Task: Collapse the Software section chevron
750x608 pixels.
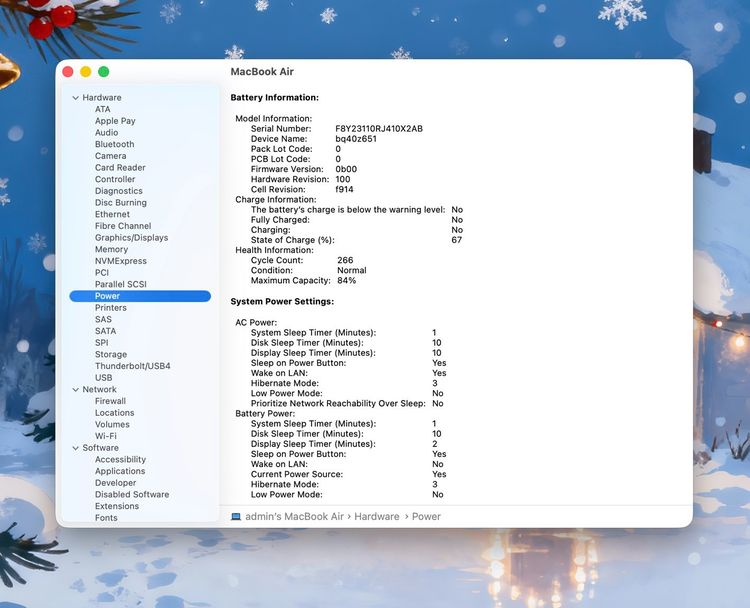Action: coord(76,448)
